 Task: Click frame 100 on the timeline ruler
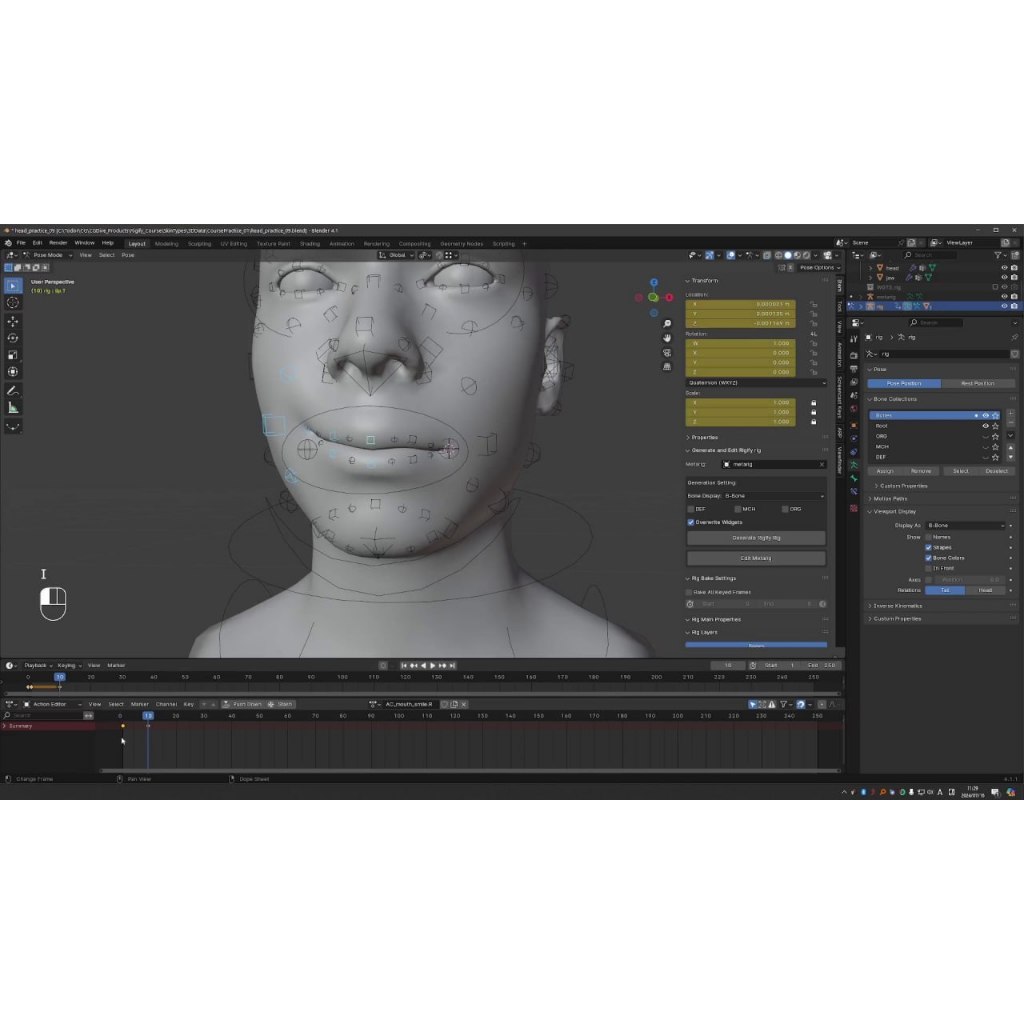pos(342,677)
